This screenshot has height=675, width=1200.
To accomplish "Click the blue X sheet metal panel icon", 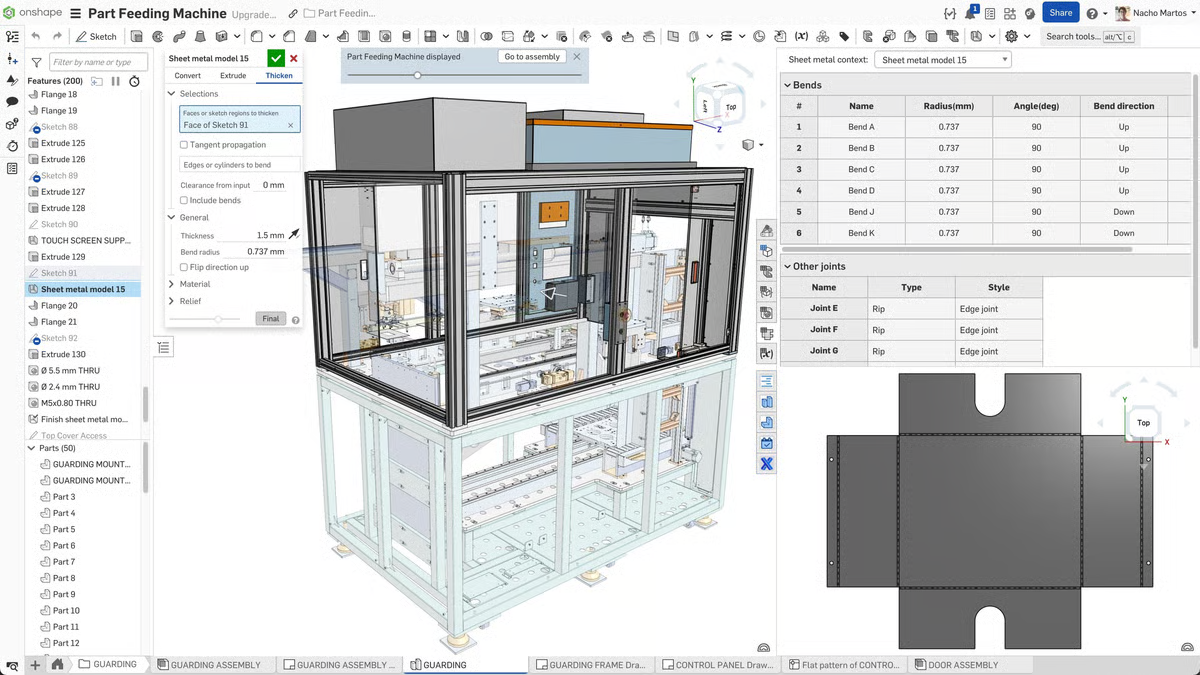I will 767,463.
